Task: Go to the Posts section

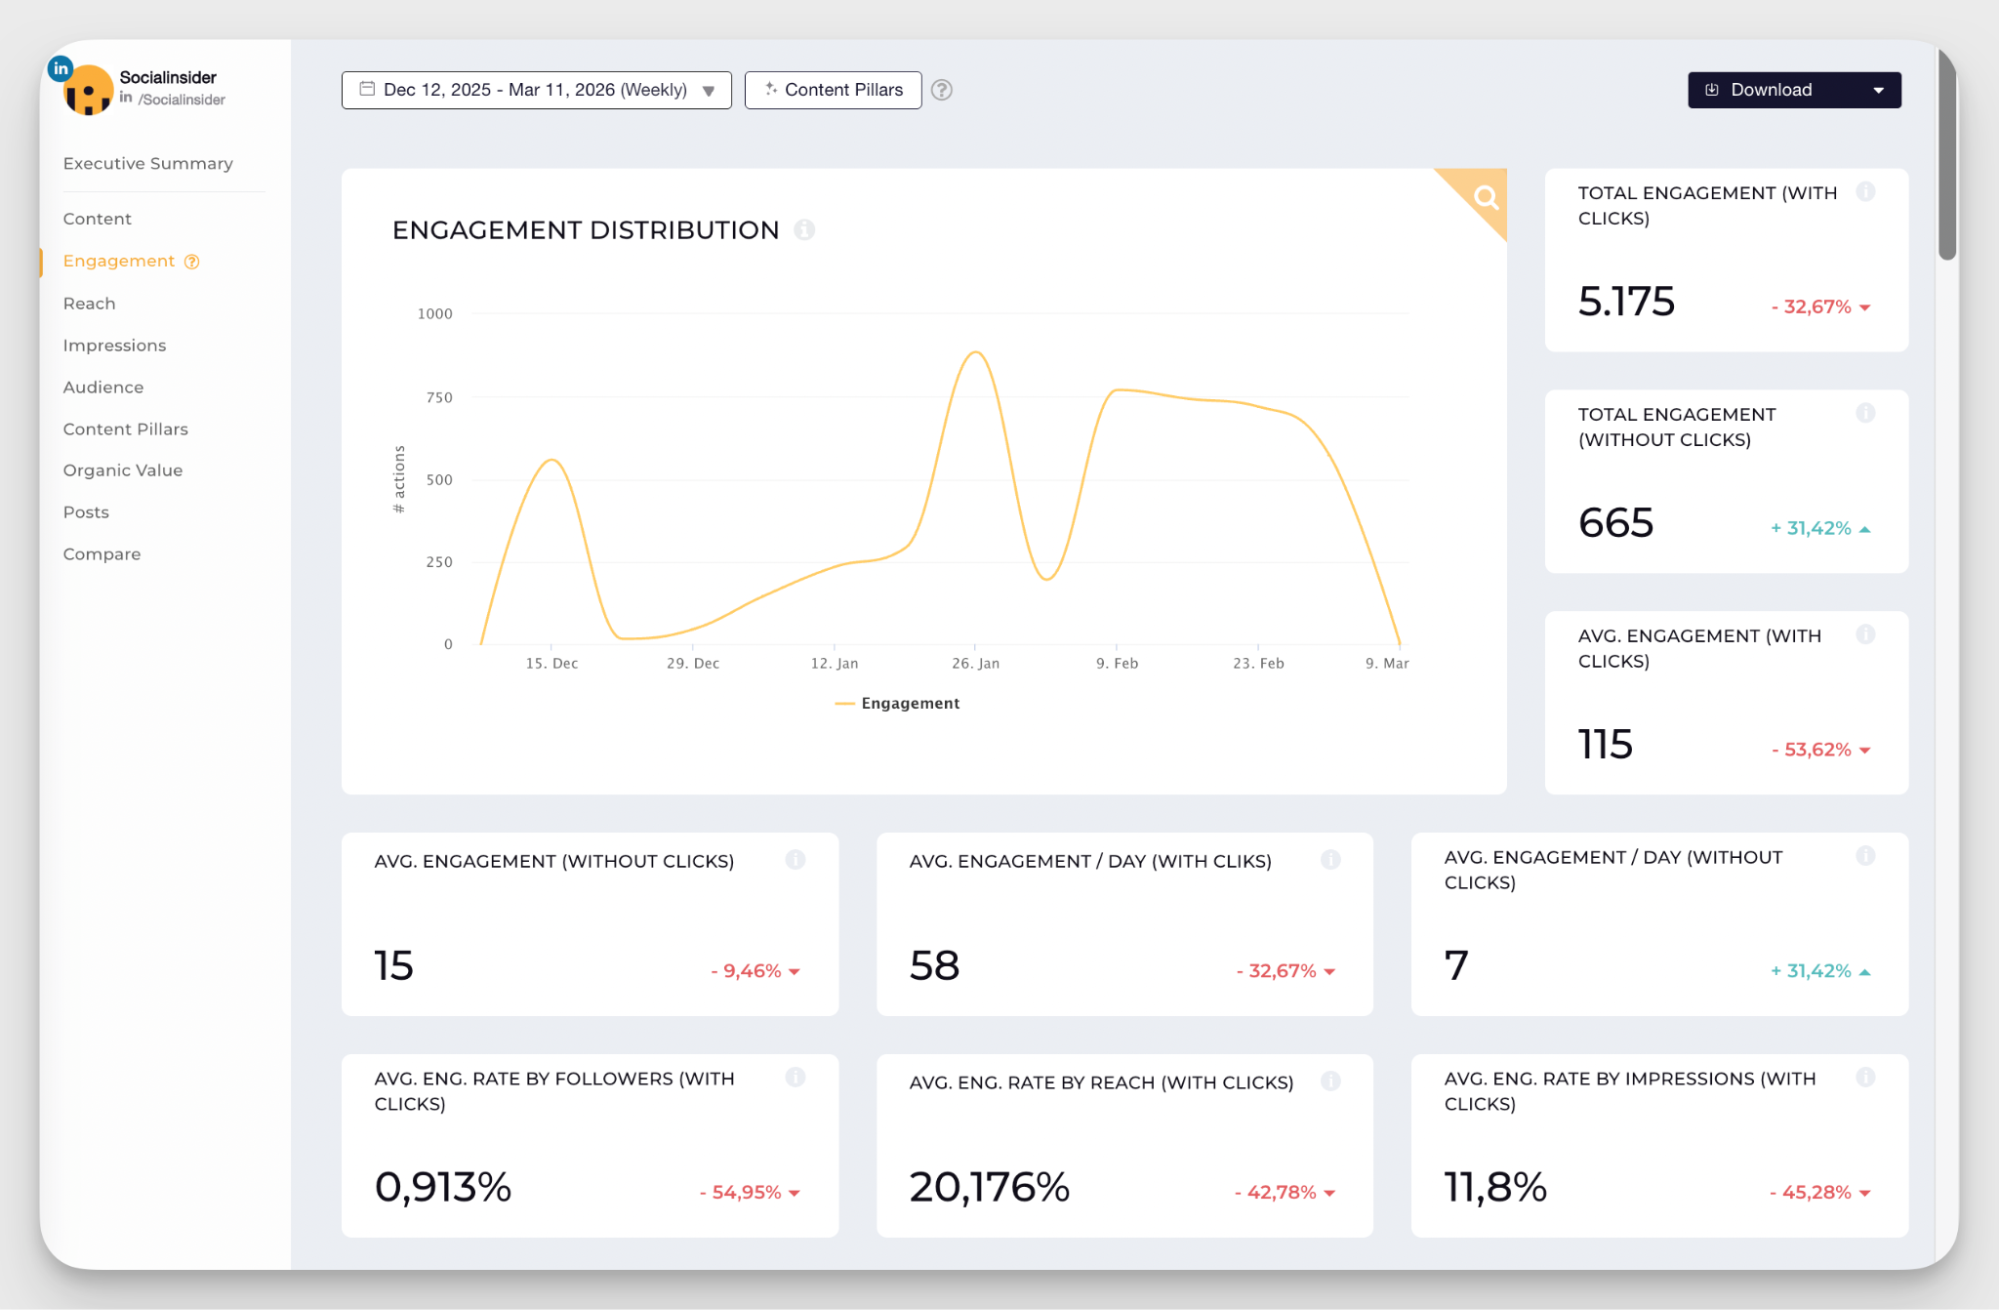Action: coord(86,512)
